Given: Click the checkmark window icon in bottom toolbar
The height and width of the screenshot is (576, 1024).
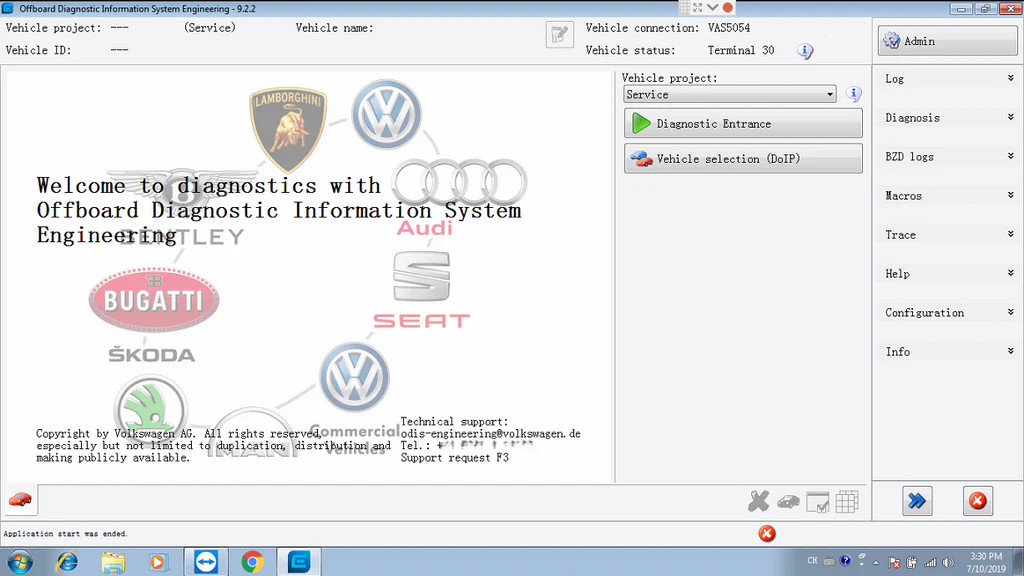Looking at the screenshot, I should tap(818, 502).
